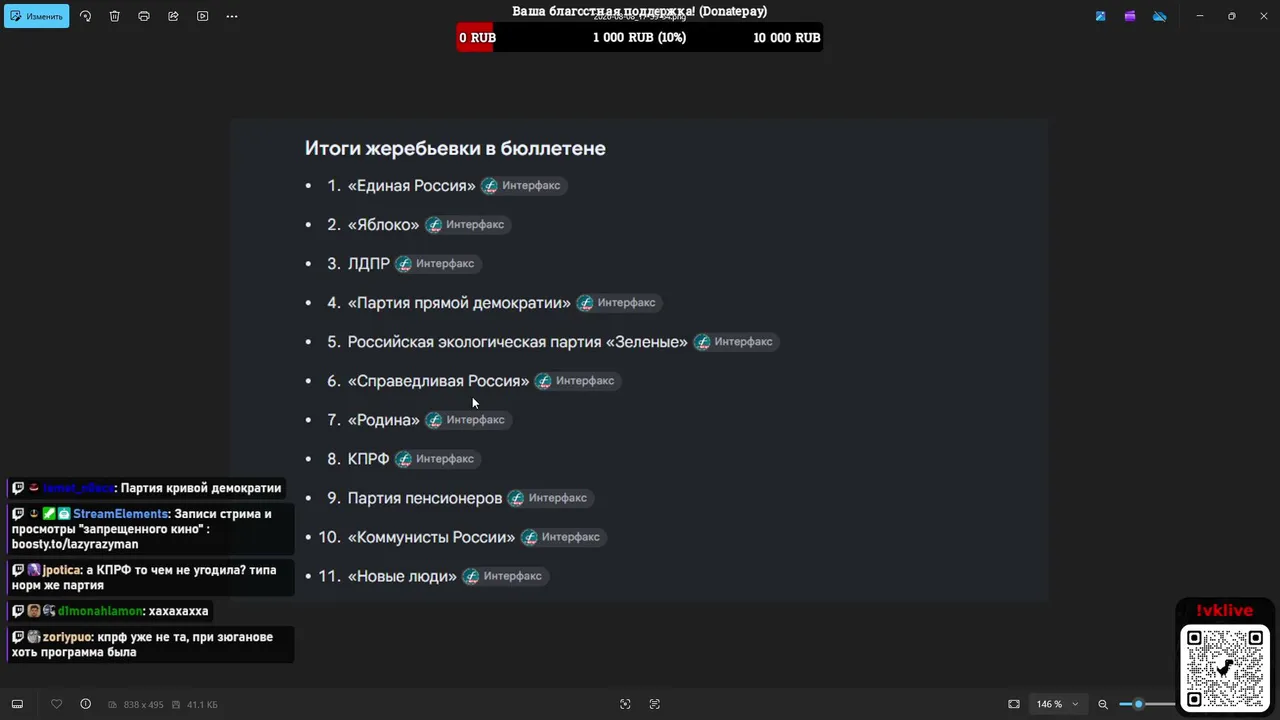Print the image via the printer icon
This screenshot has width=1280, height=720.
[x=144, y=16]
